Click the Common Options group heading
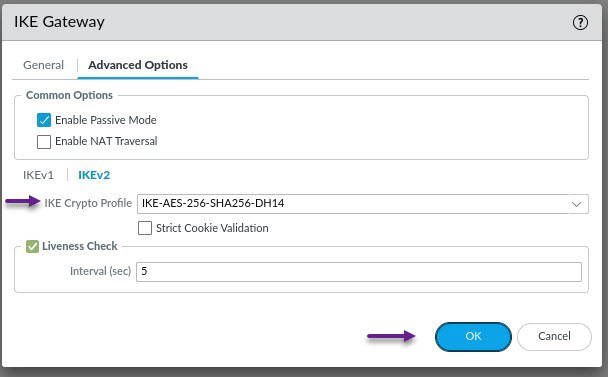Viewport: 608px width, 377px height. pos(69,95)
